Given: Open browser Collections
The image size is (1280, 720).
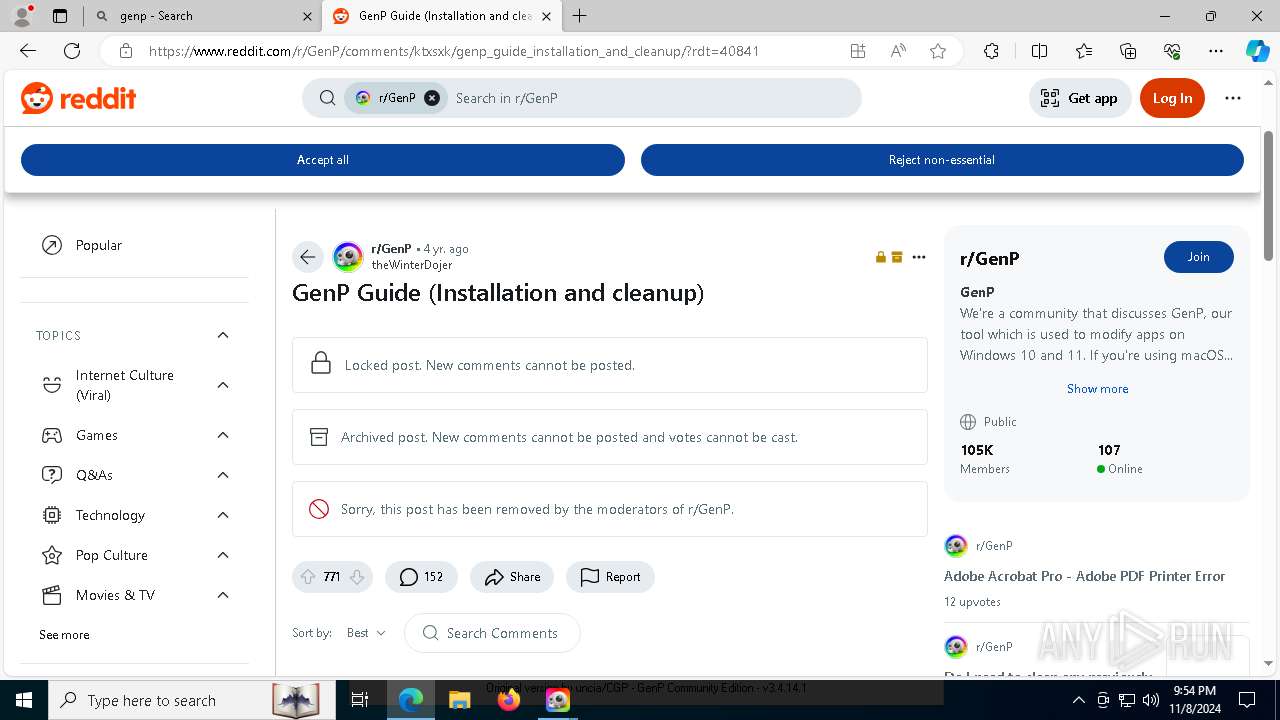Looking at the screenshot, I should tap(1128, 51).
